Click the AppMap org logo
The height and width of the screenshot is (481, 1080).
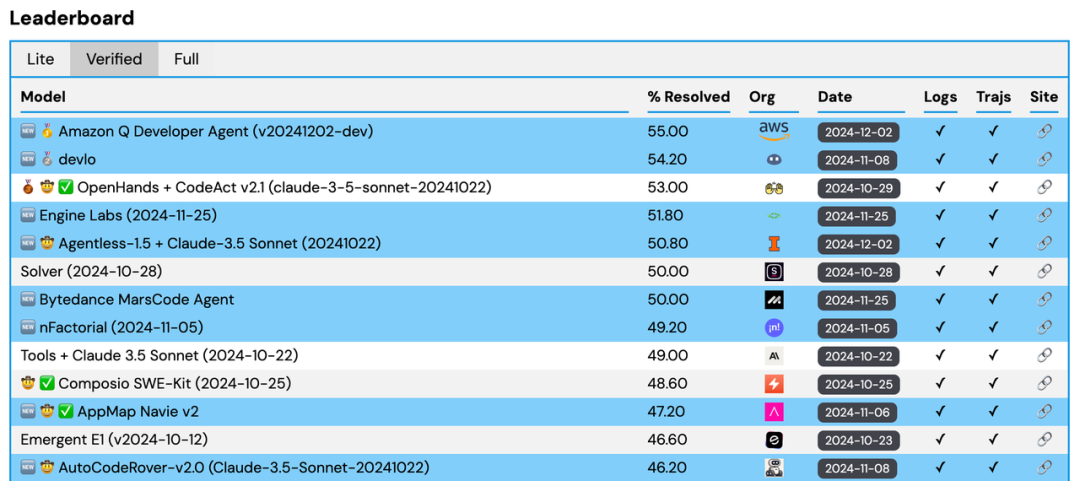coord(774,411)
